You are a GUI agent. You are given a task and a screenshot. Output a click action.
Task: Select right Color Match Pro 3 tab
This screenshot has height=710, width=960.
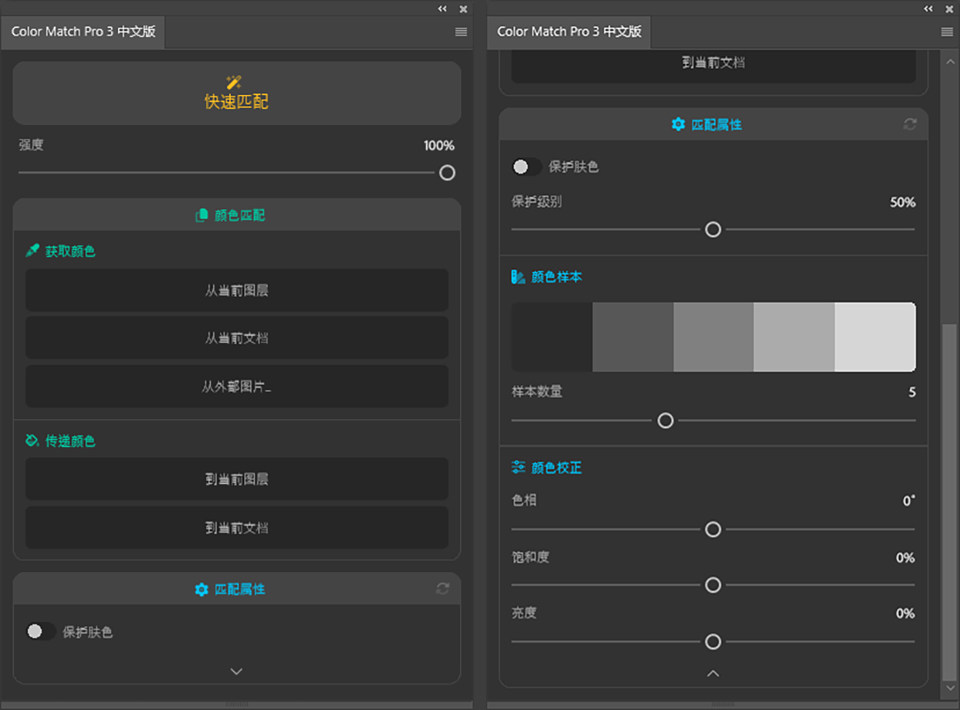[x=569, y=32]
